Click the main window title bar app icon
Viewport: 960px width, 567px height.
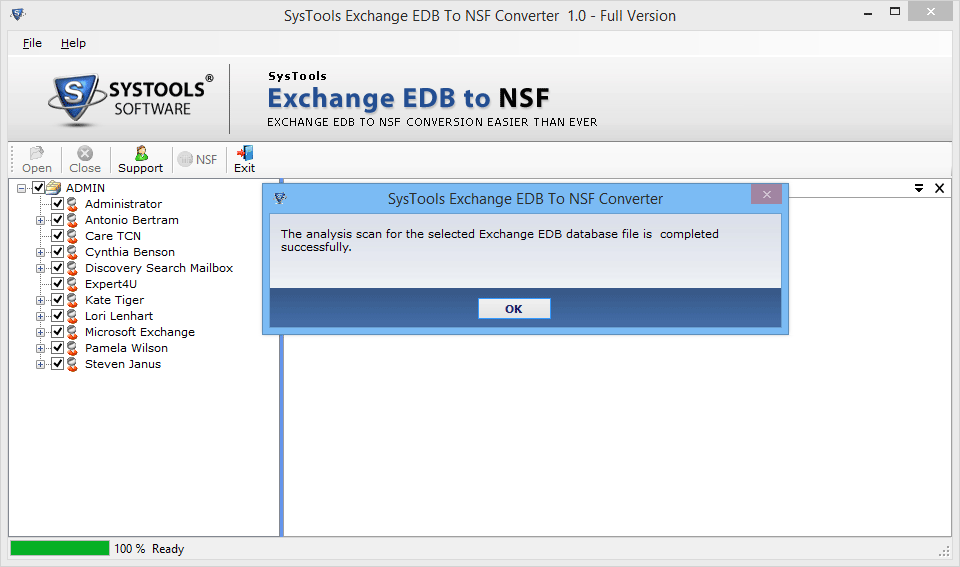(18, 14)
